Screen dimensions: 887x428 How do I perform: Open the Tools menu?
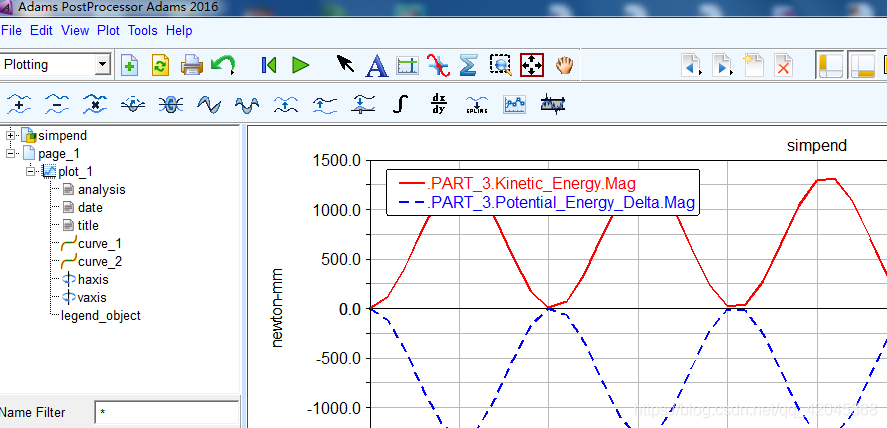(x=142, y=31)
